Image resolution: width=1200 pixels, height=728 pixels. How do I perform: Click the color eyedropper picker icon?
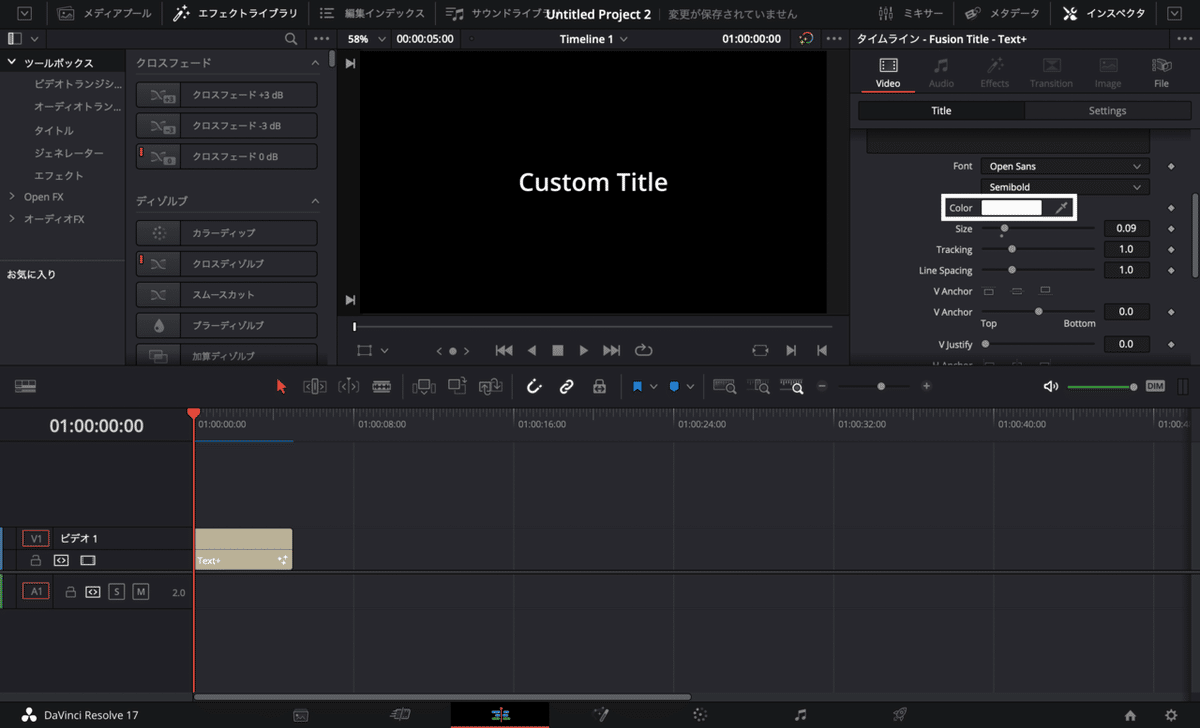click(x=1062, y=208)
